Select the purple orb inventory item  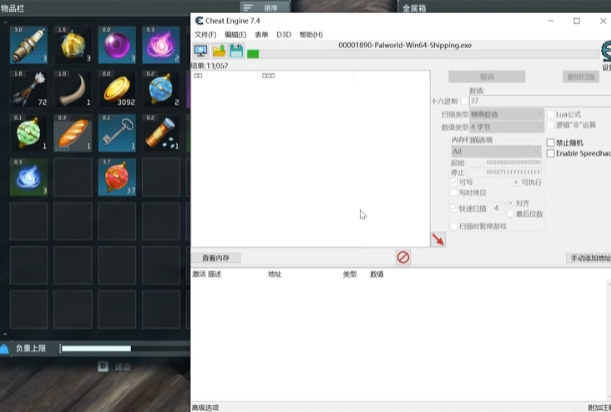[117, 45]
